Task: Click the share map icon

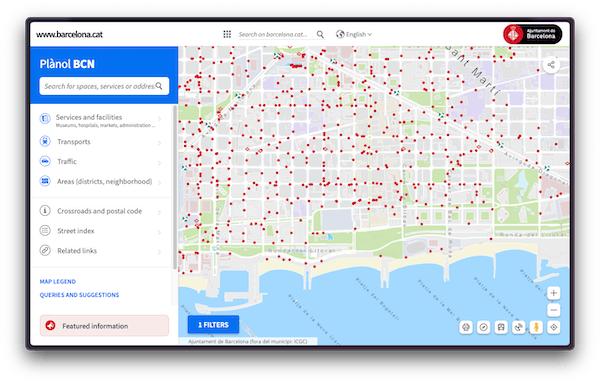Action: tap(551, 65)
